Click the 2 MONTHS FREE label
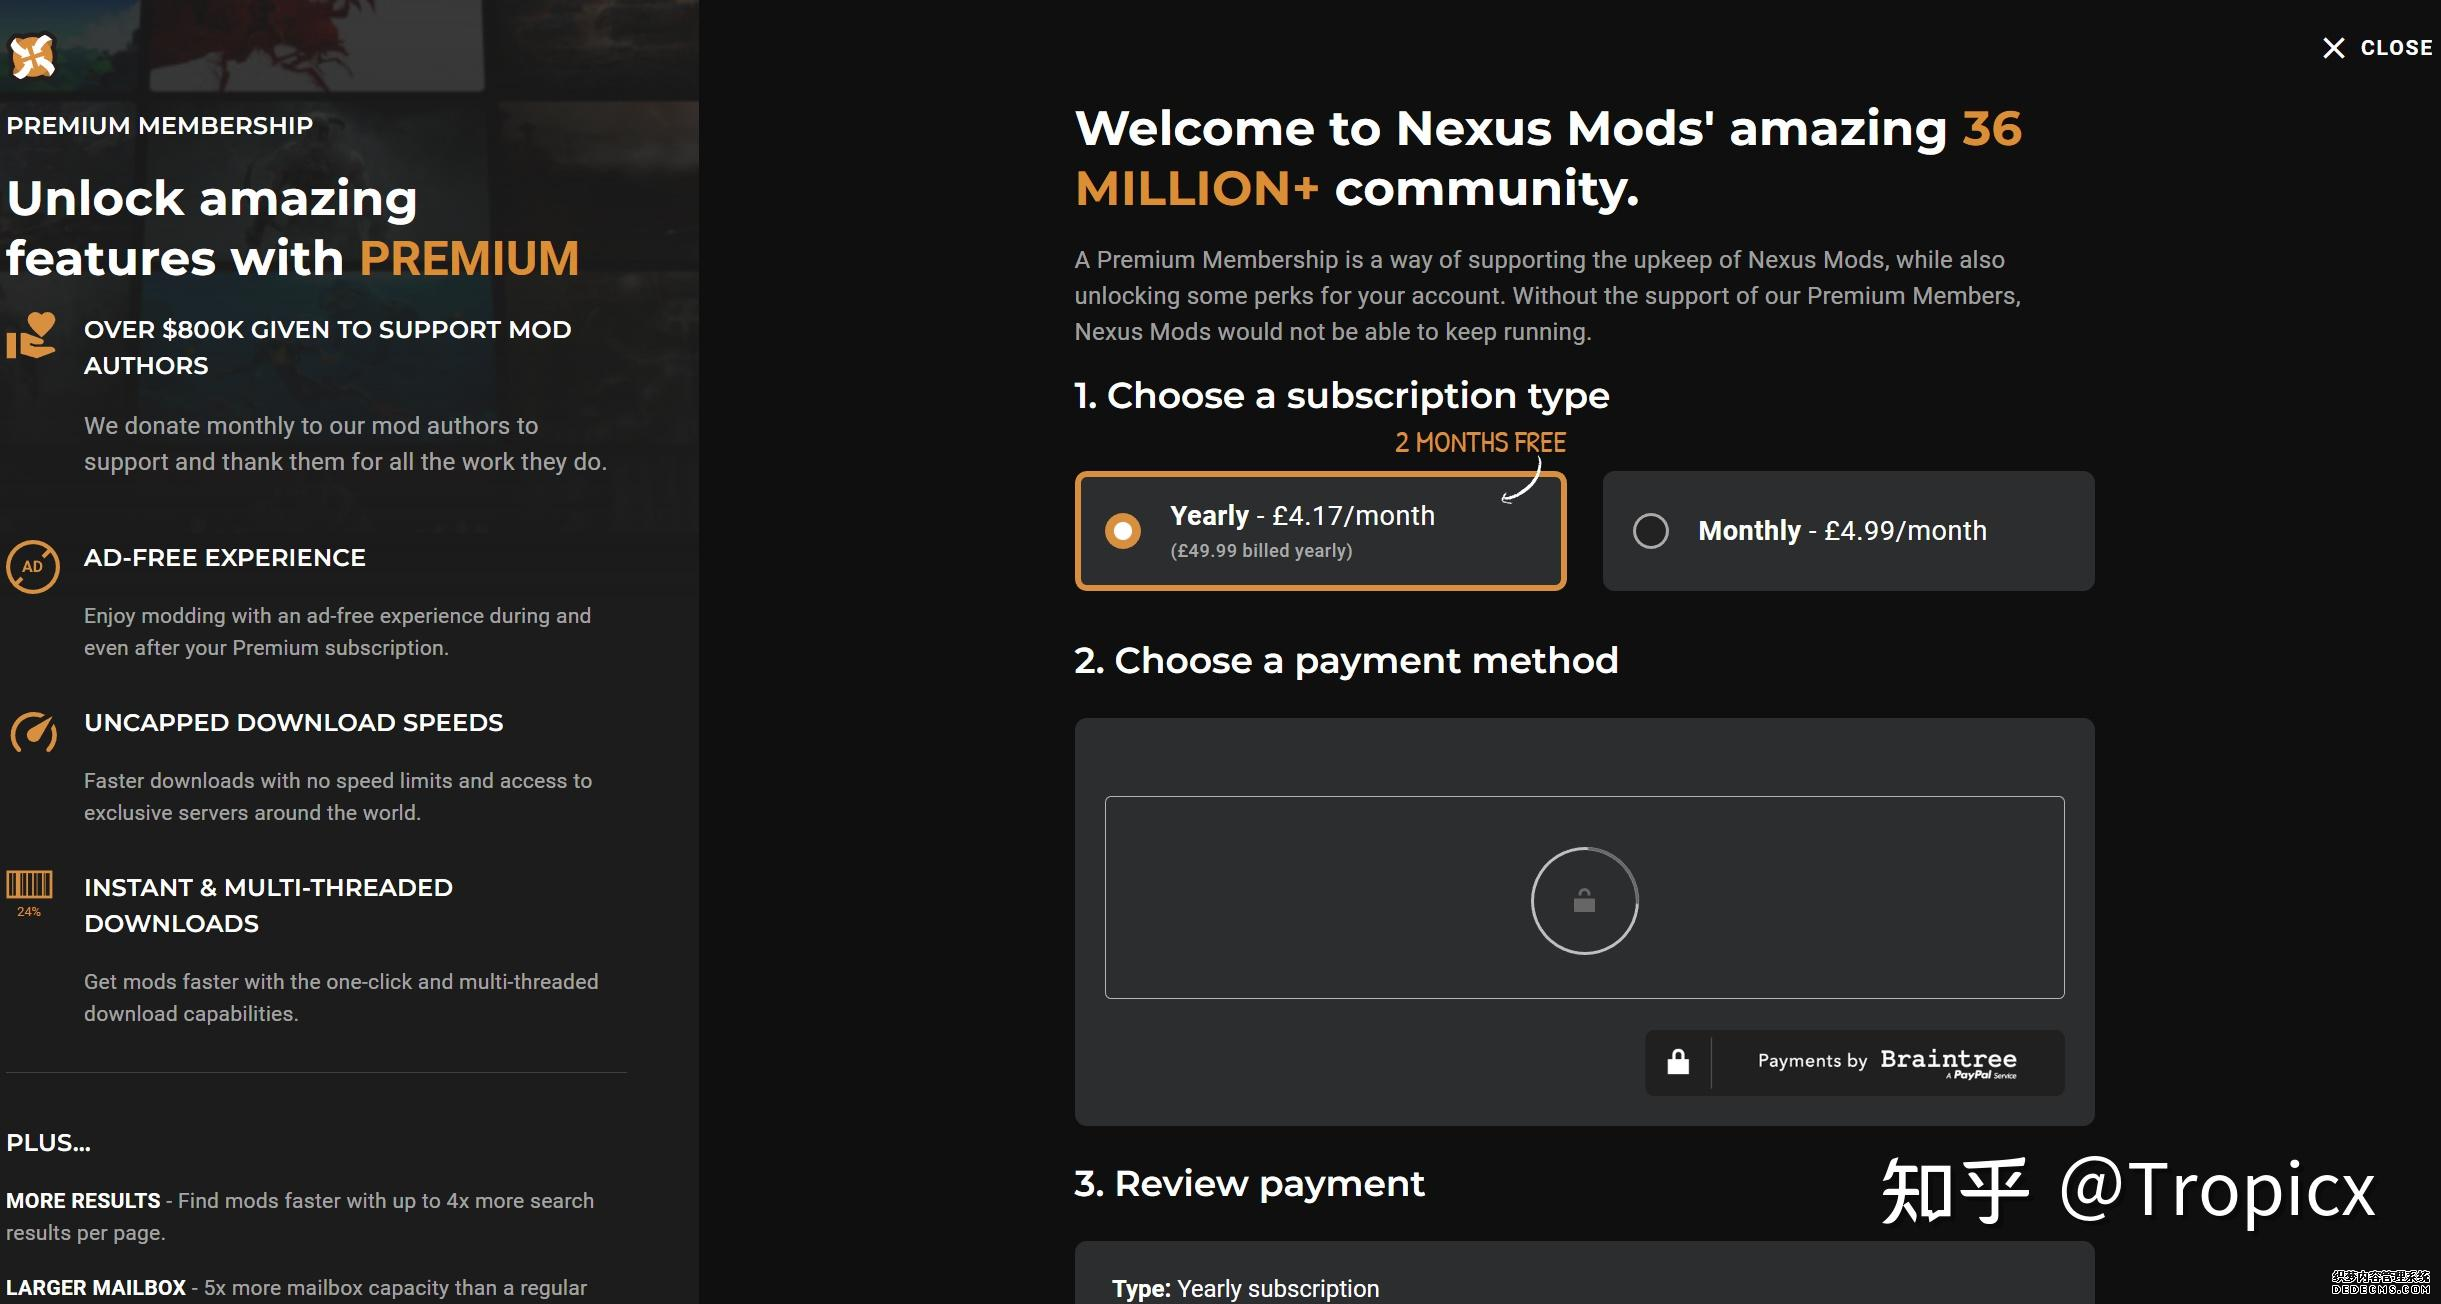 [x=1480, y=443]
